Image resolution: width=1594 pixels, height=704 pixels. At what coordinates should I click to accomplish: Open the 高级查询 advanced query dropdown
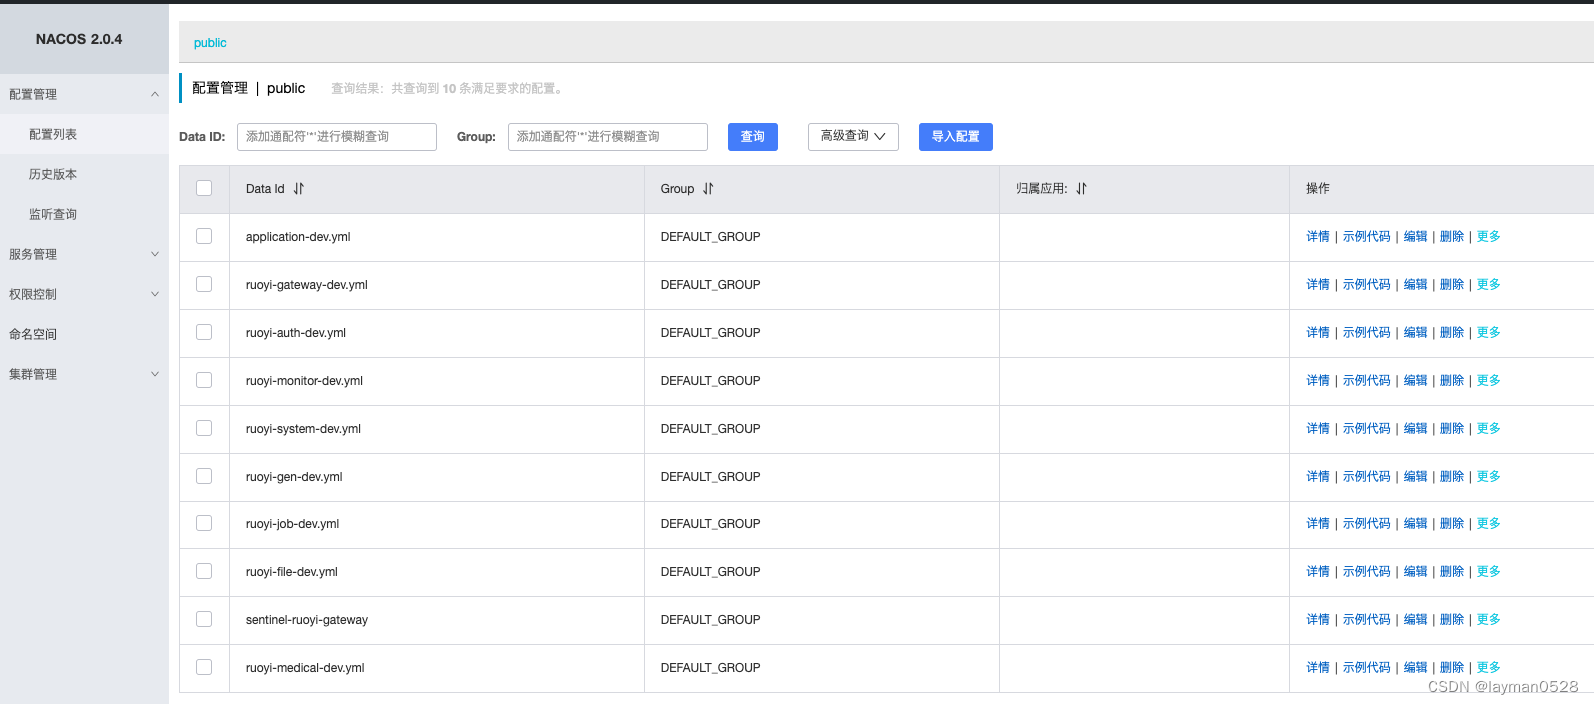coord(853,137)
